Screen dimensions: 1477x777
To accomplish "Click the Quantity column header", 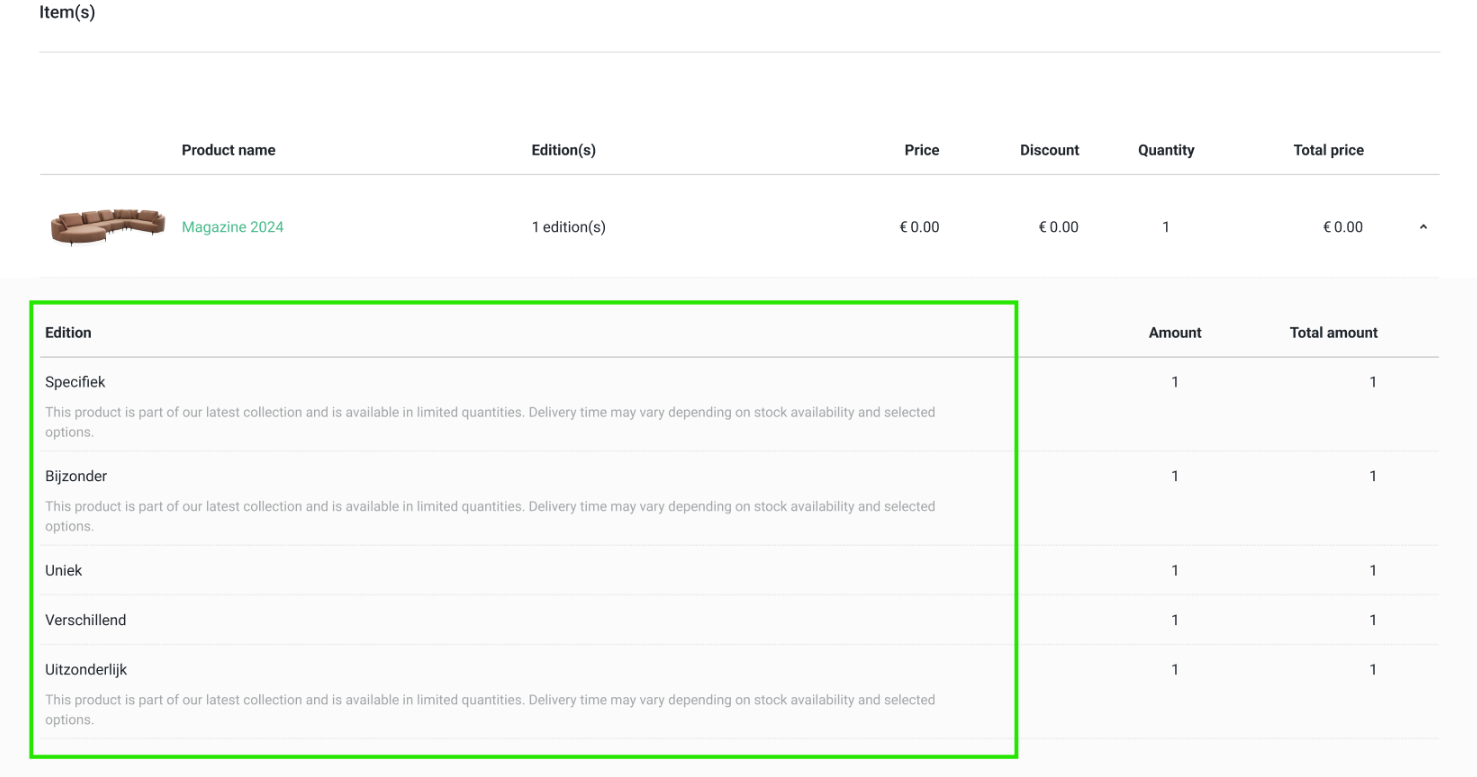I will 1166,150.
